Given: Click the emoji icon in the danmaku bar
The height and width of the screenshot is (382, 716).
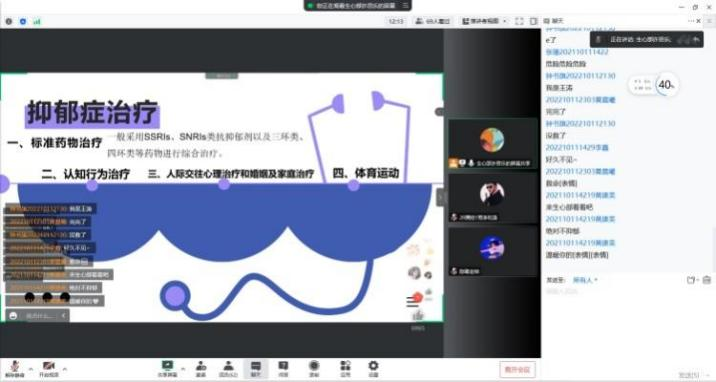Looking at the screenshot, I should pos(13,315).
